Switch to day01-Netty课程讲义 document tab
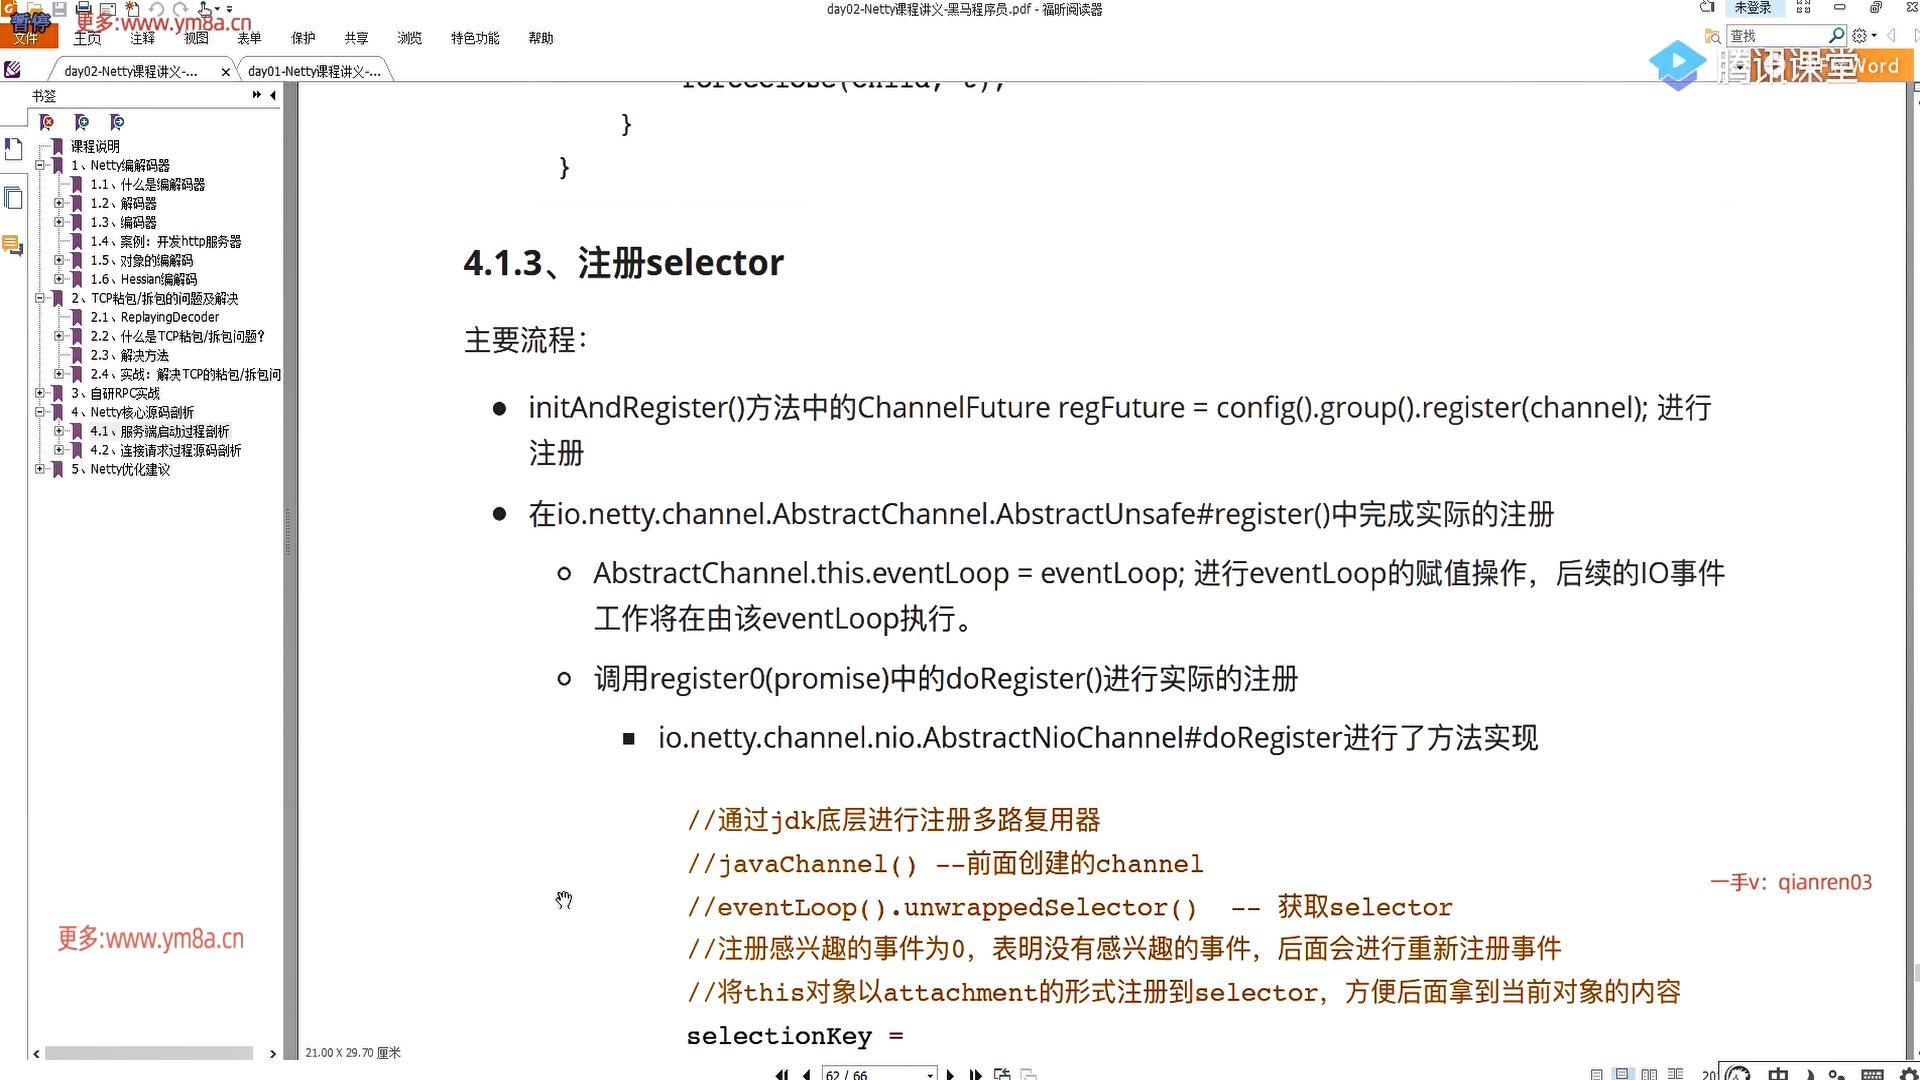Viewport: 1920px width, 1080px height. click(x=314, y=71)
